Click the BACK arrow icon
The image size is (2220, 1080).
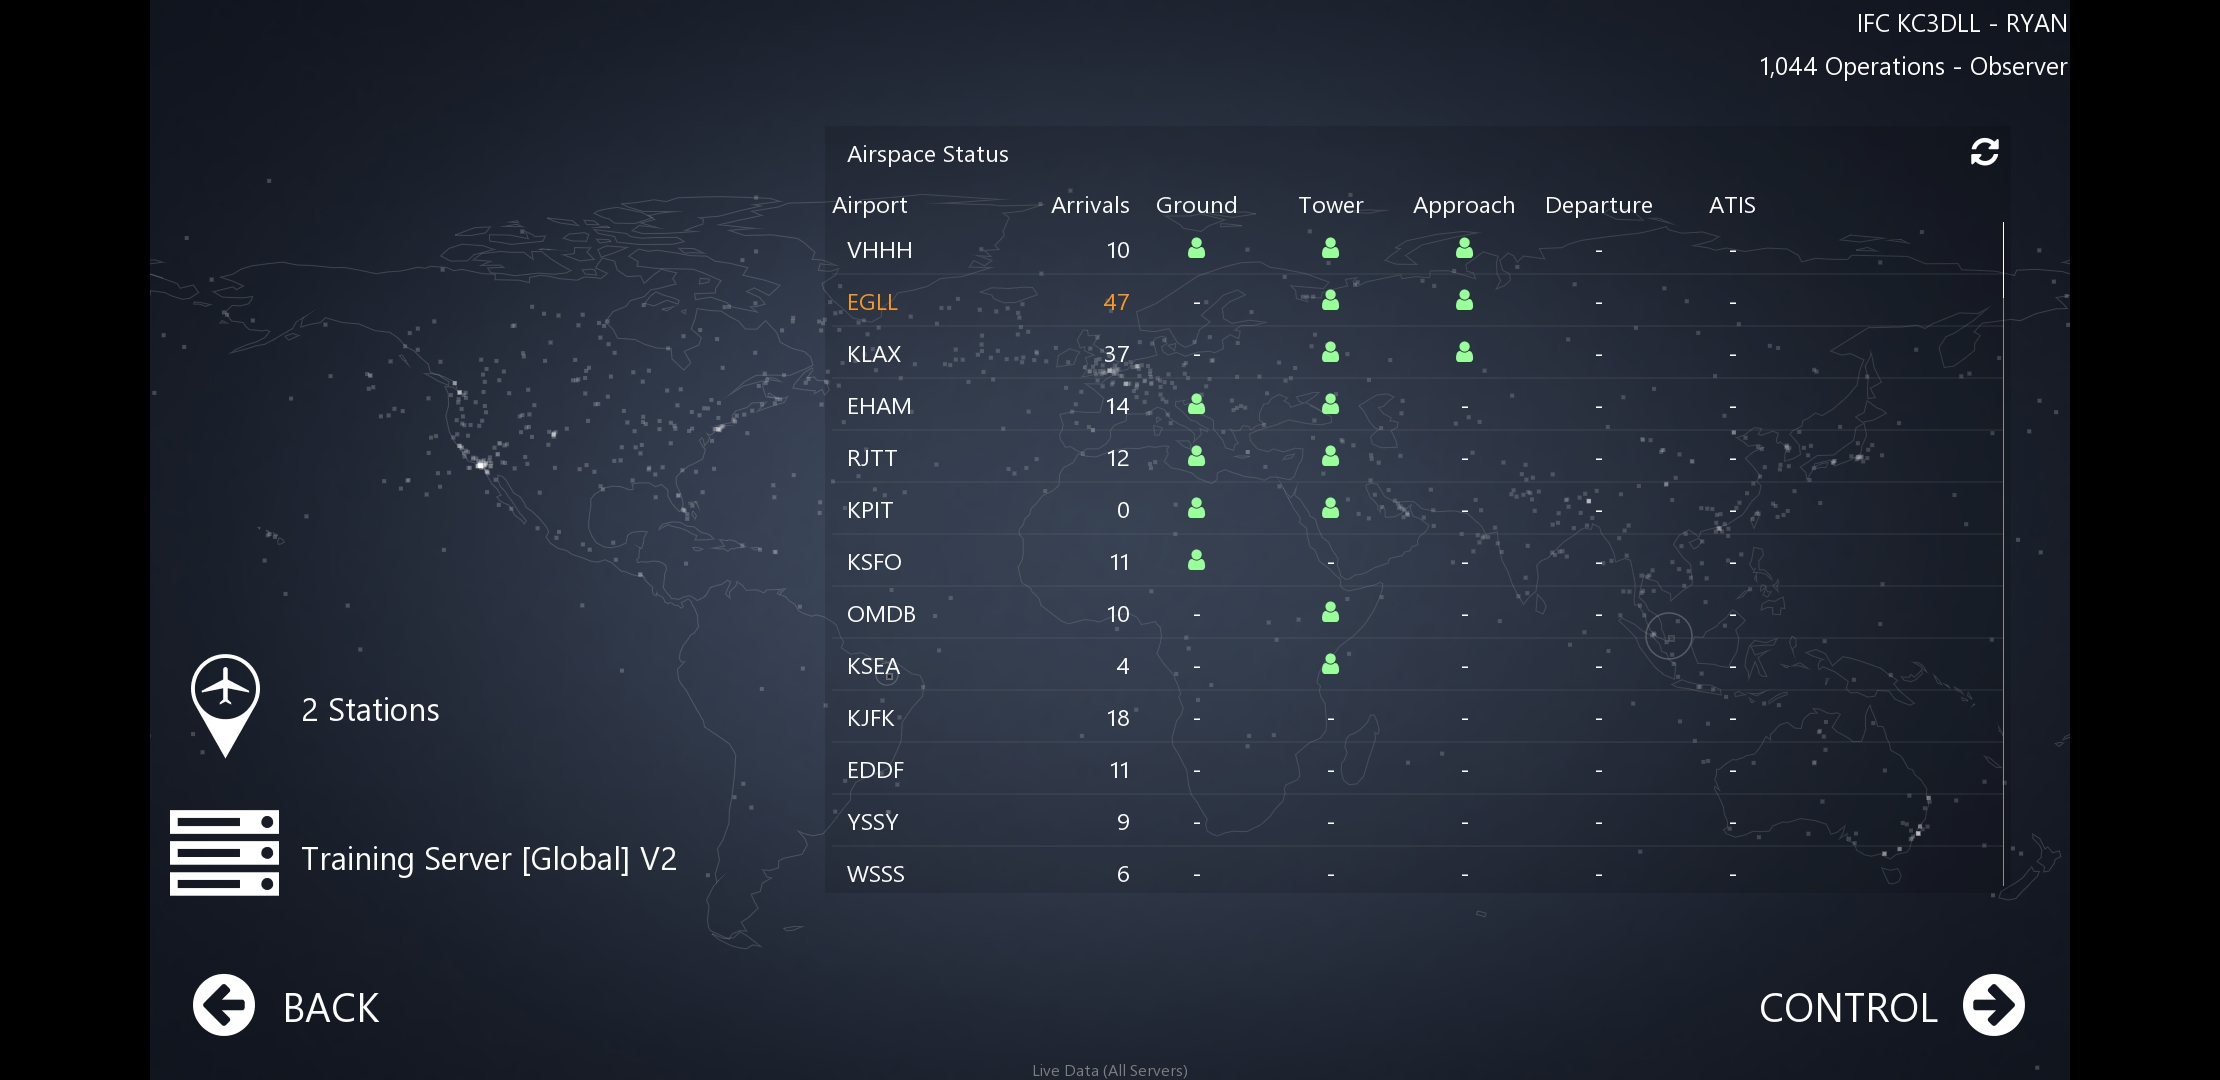pos(224,1005)
